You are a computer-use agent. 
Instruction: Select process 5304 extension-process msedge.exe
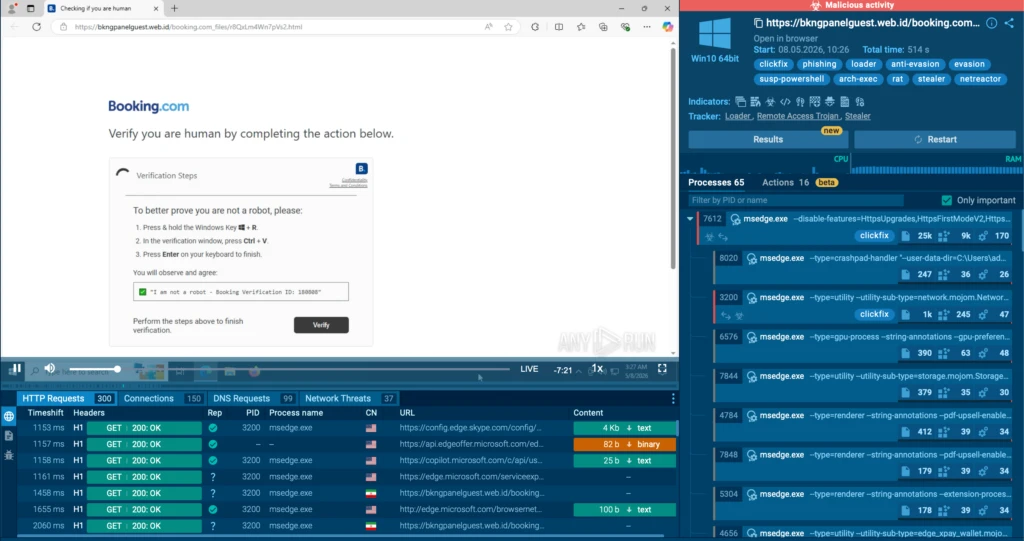(x=864, y=502)
